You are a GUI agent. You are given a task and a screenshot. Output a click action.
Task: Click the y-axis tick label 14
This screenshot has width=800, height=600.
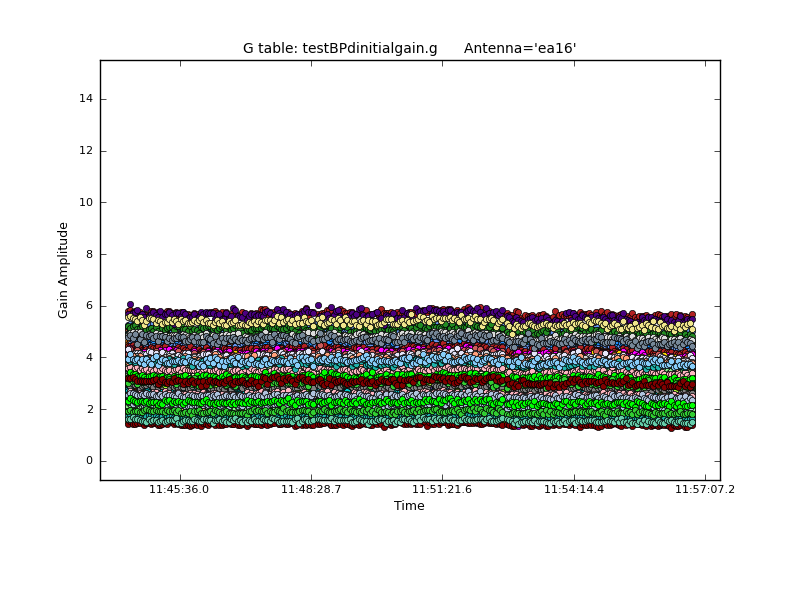coord(86,98)
